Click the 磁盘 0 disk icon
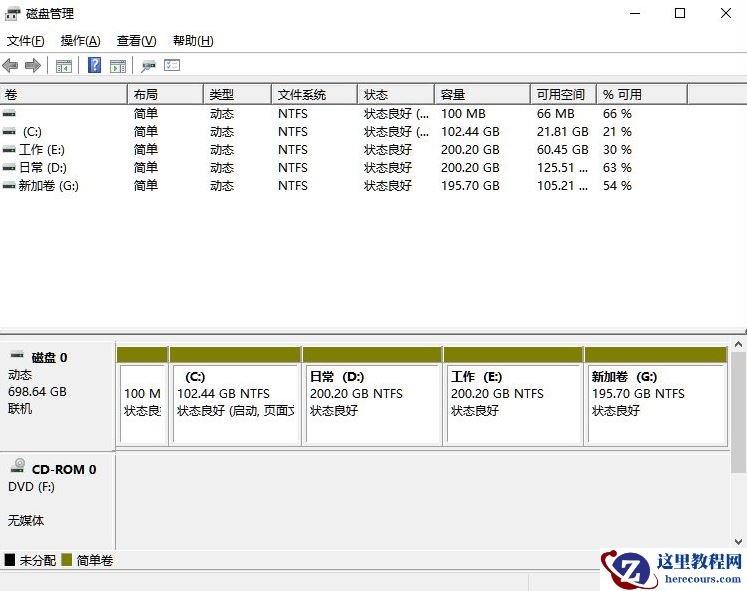Screen dimensions: 747x591 pyautogui.click(x=17, y=355)
